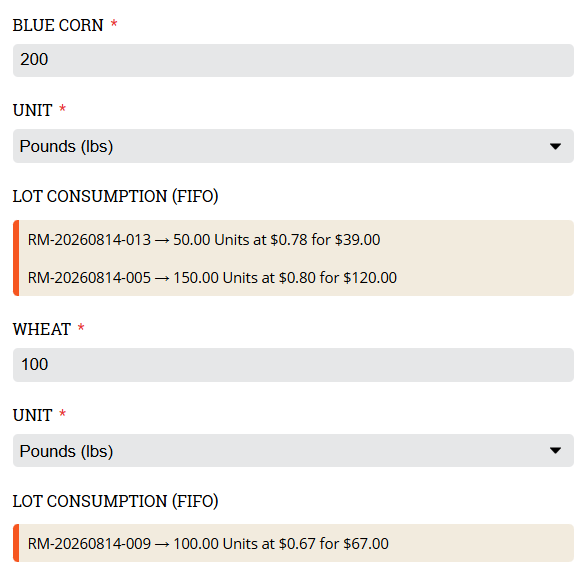Click the Blue Corn quantity field showing 200
The image size is (585, 577).
coord(293,60)
